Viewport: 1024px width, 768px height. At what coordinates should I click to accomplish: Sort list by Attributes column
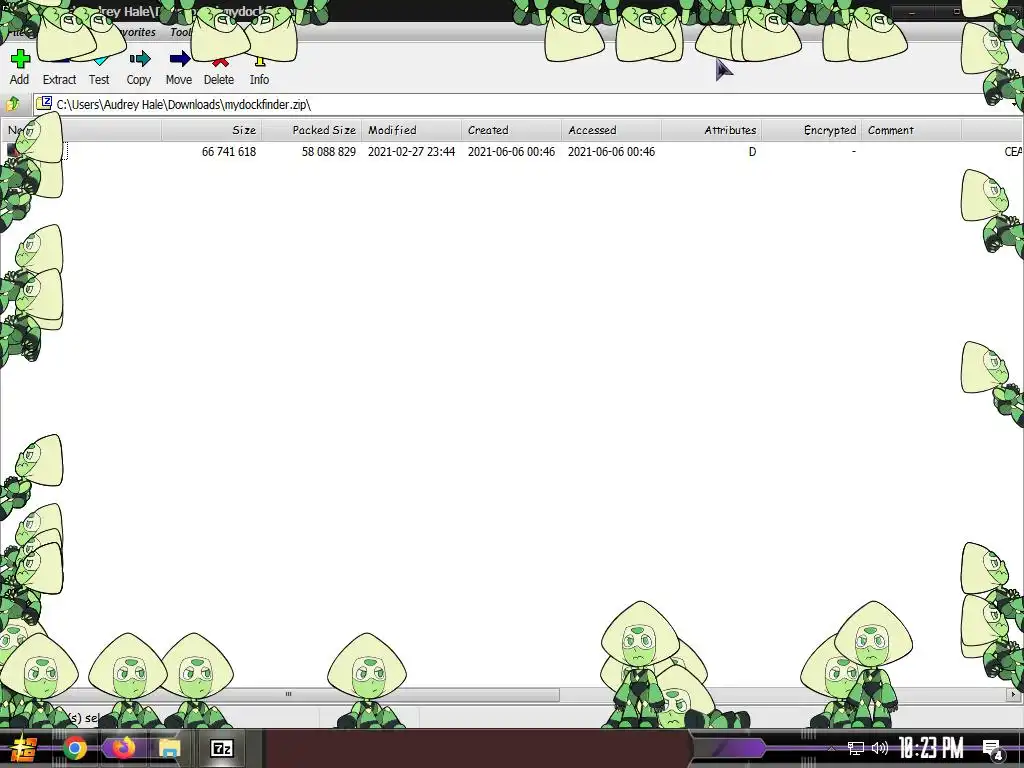(711, 130)
